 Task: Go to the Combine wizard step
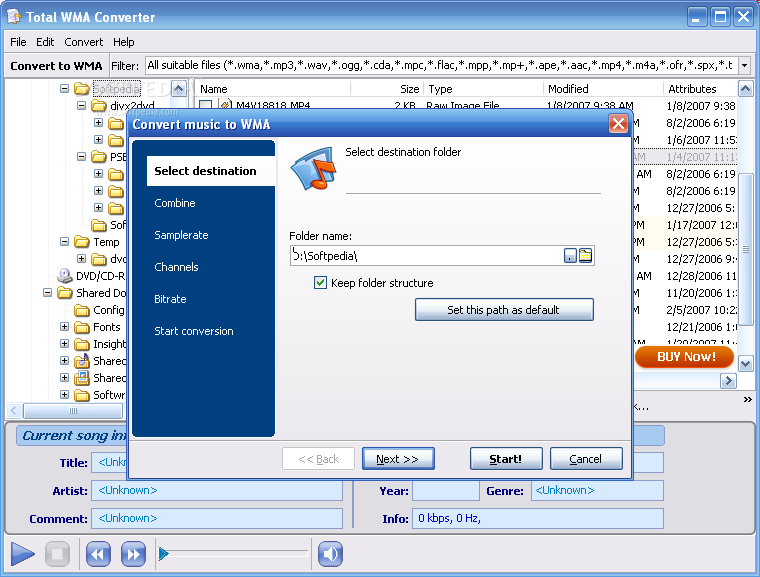point(174,203)
